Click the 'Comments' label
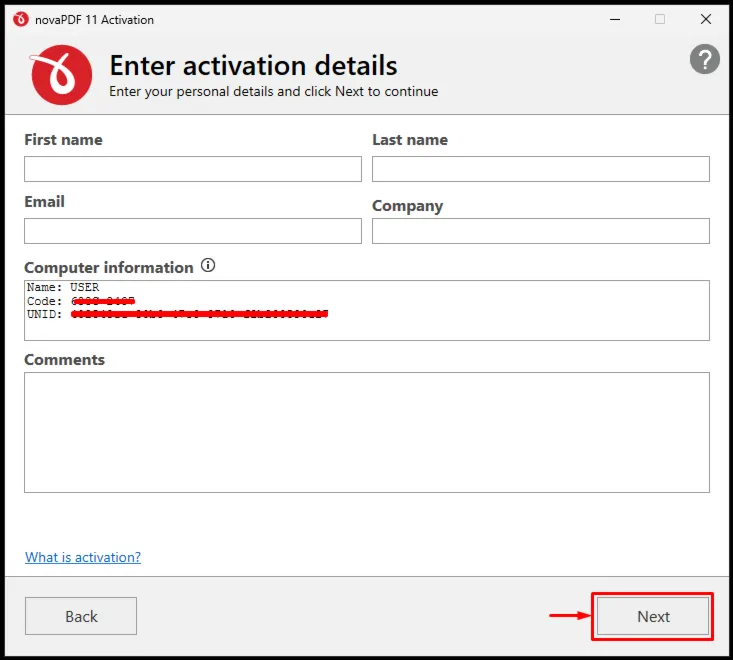Screen dimensions: 733x660 click(x=65, y=360)
